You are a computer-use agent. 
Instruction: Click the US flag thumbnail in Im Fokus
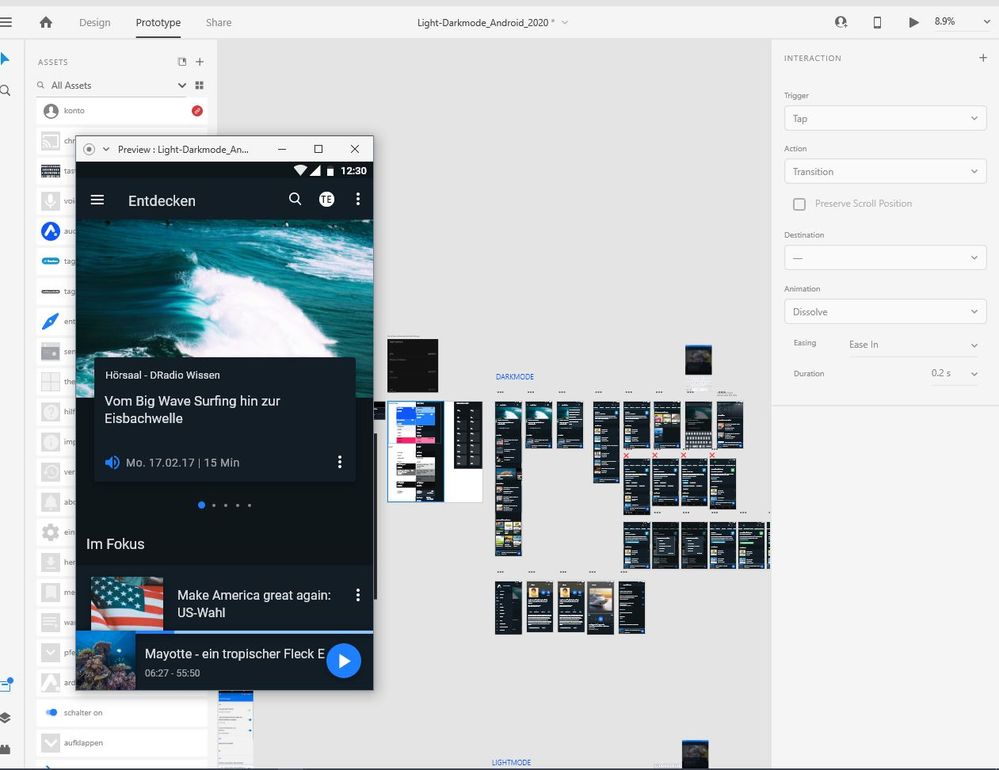(127, 603)
